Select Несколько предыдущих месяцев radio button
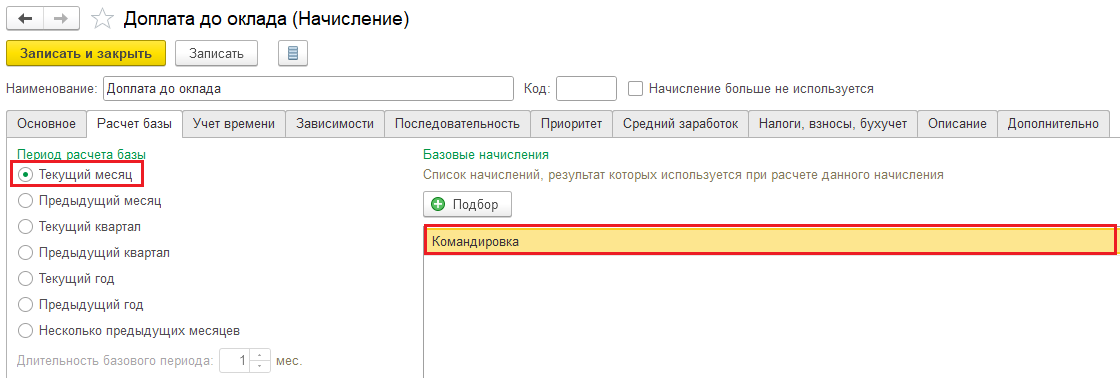The height and width of the screenshot is (378, 1120). pos(26,331)
